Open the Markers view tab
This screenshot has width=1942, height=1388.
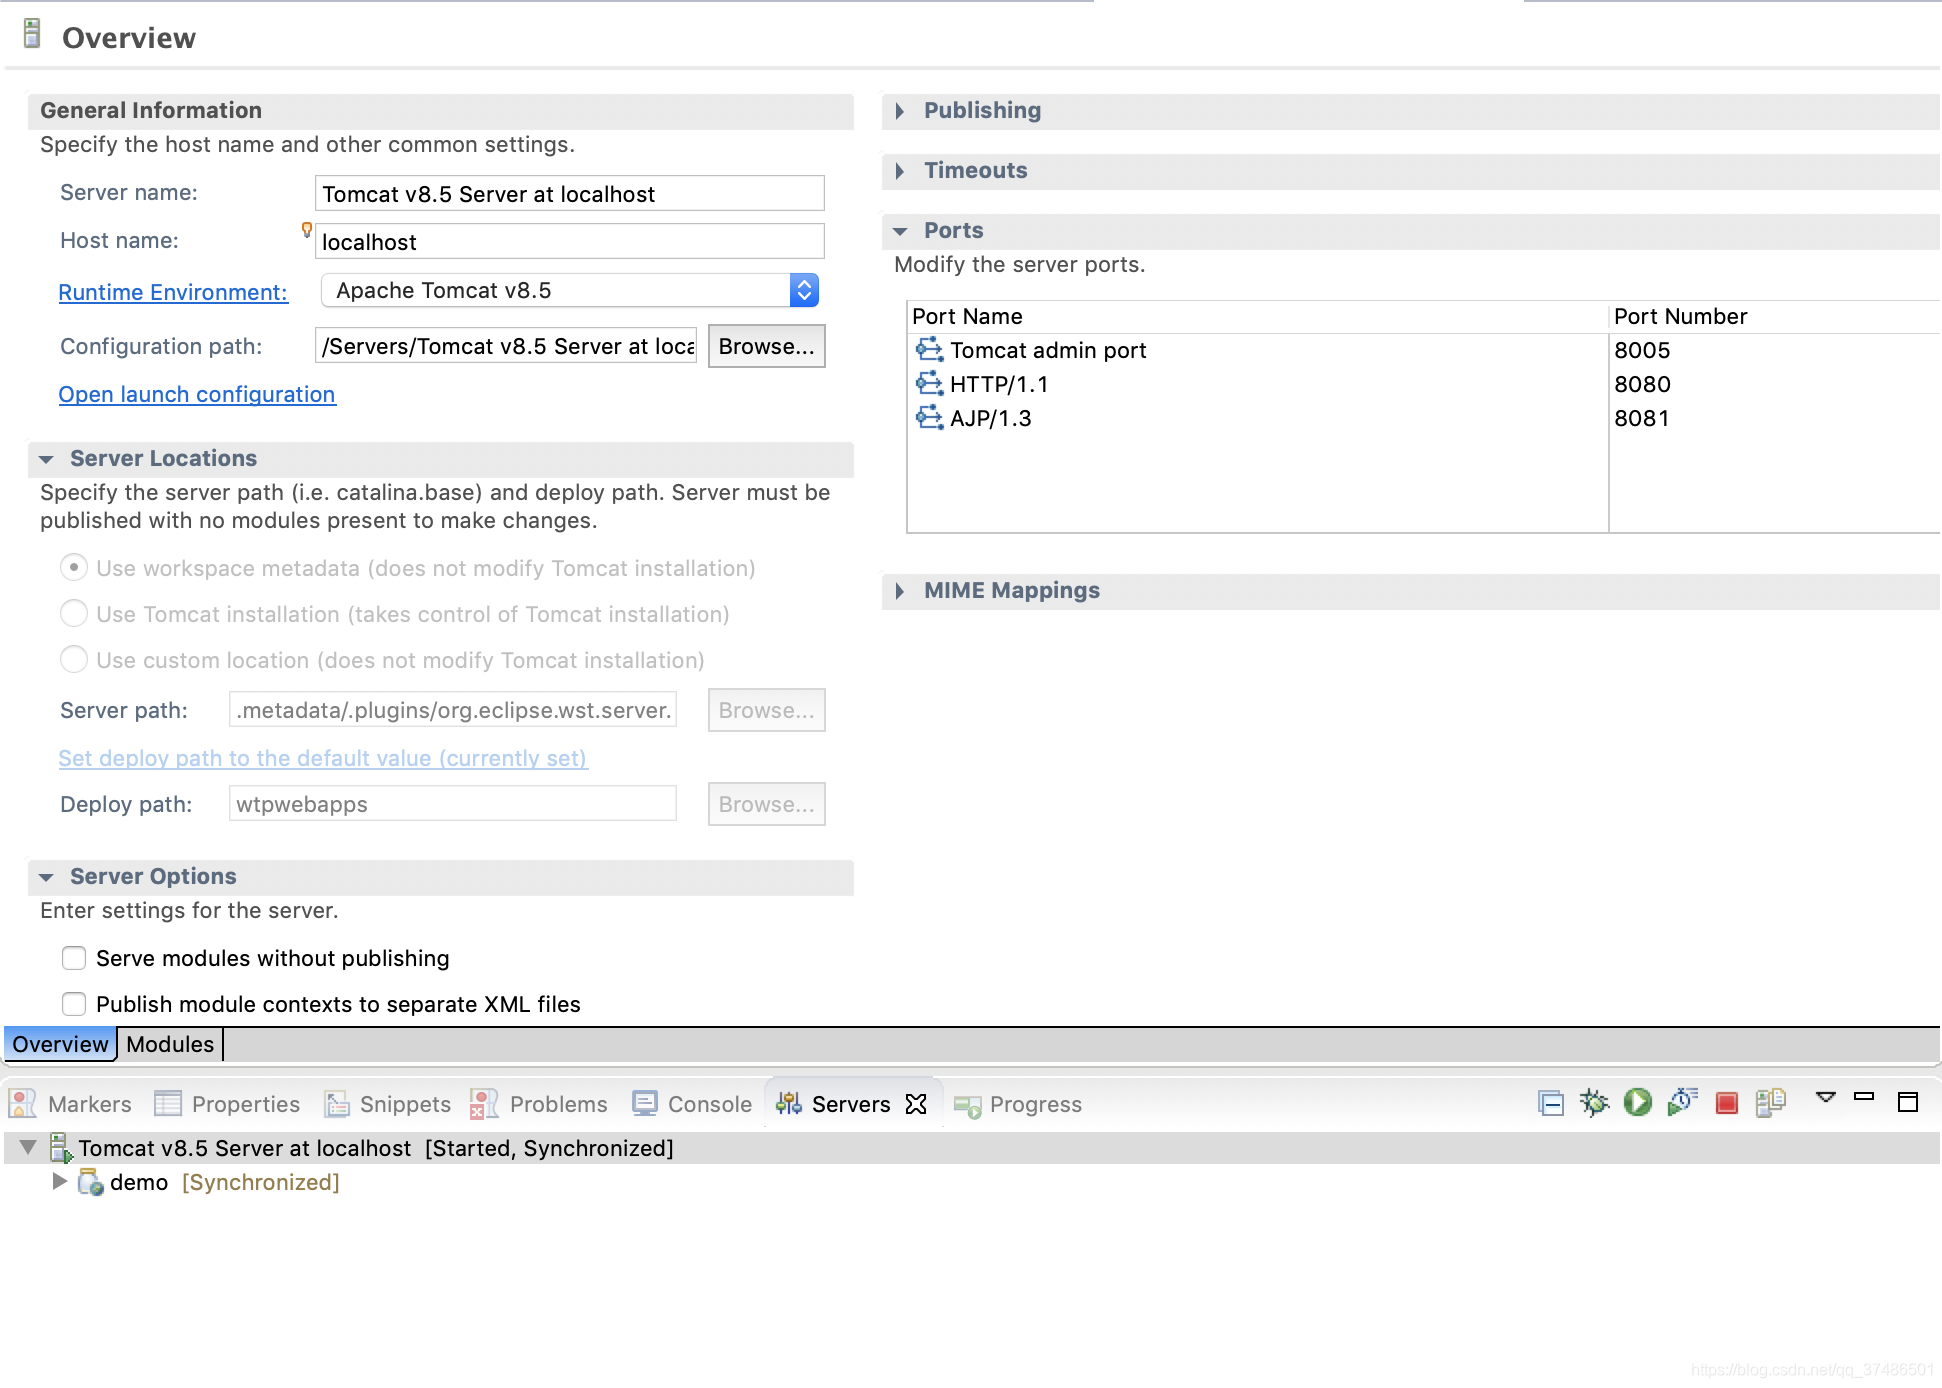pos(70,1104)
